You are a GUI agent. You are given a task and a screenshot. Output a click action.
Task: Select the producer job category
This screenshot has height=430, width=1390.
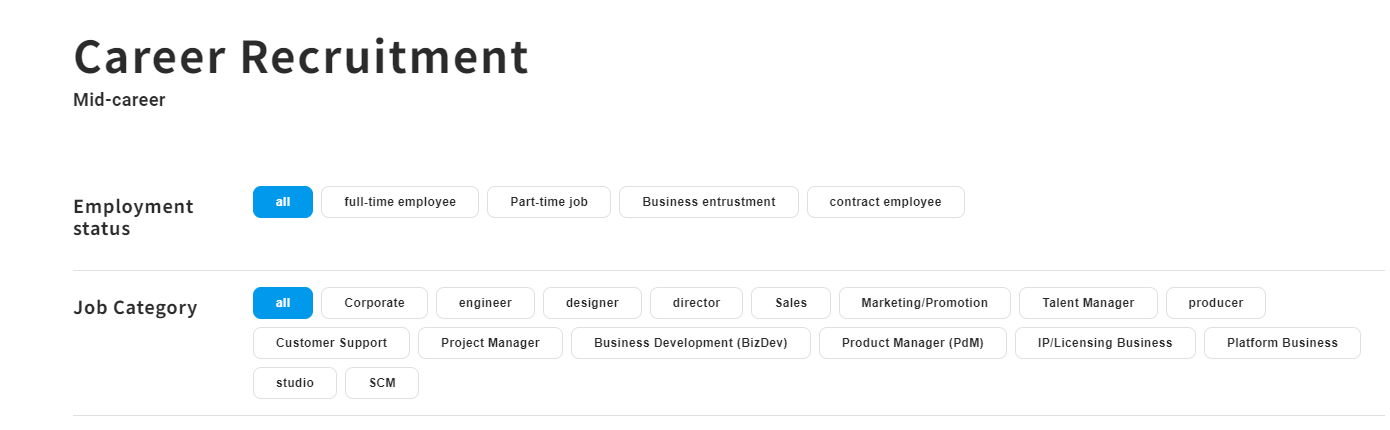(1216, 303)
